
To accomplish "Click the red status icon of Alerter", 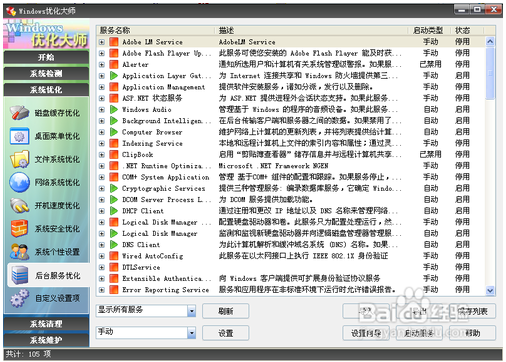I will coord(114,64).
